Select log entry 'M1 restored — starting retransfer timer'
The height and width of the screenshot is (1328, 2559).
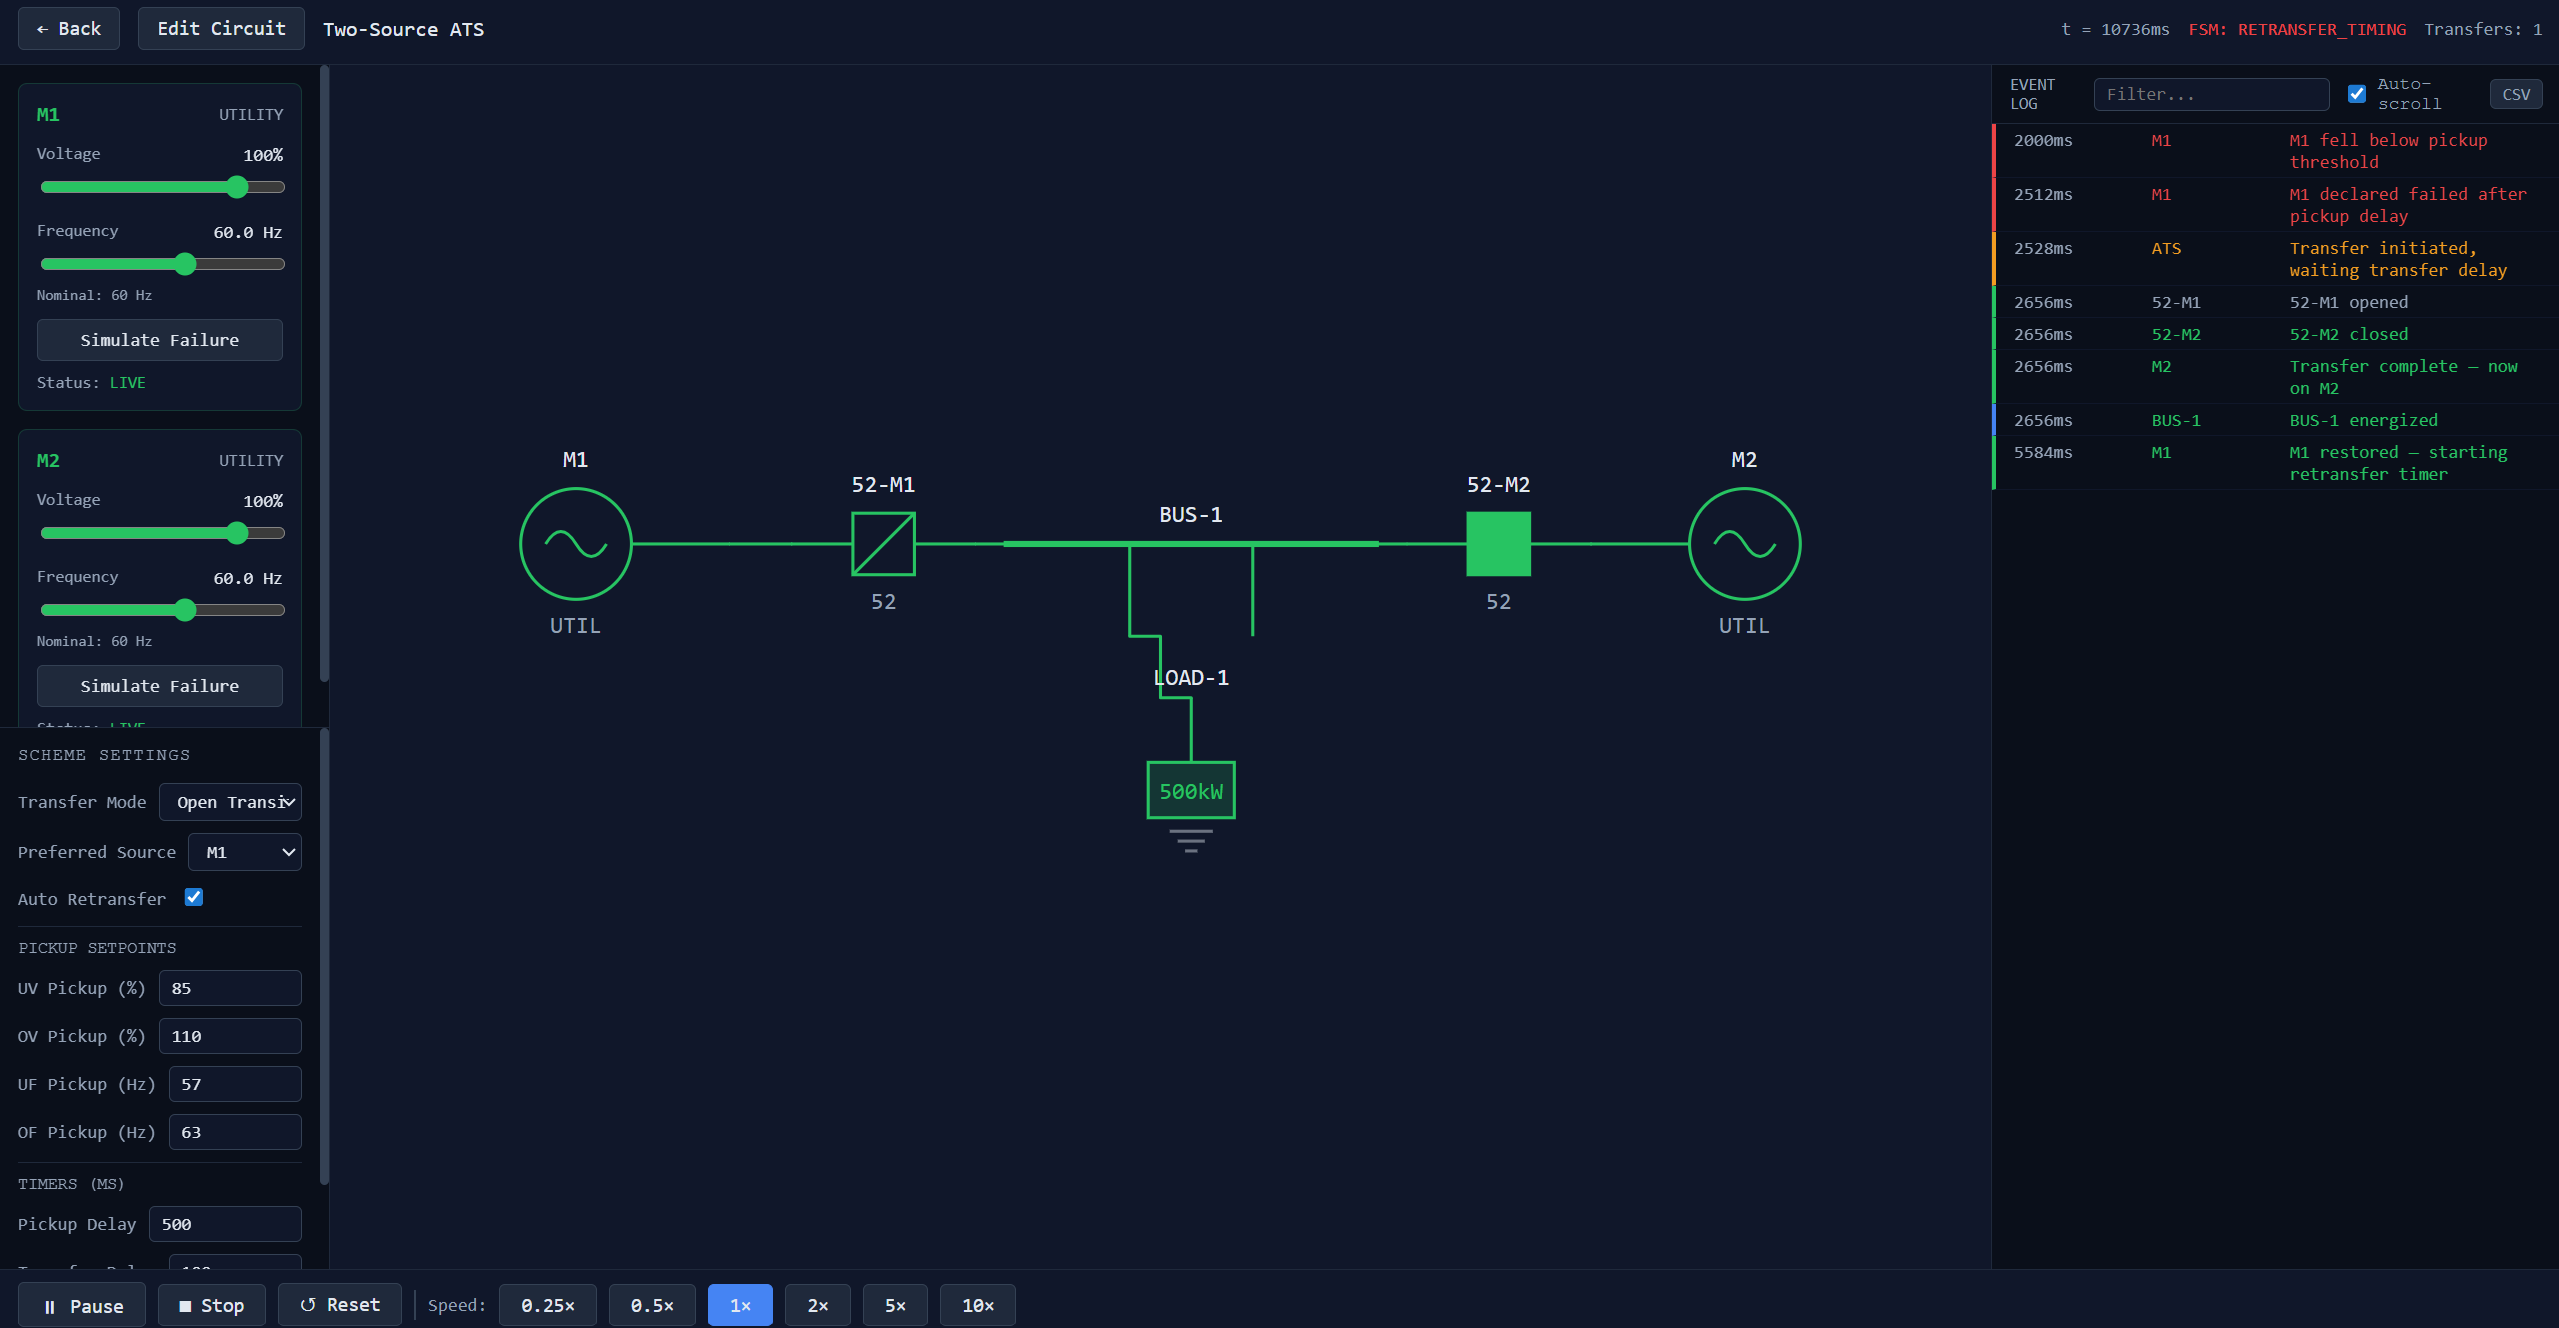[2276, 463]
